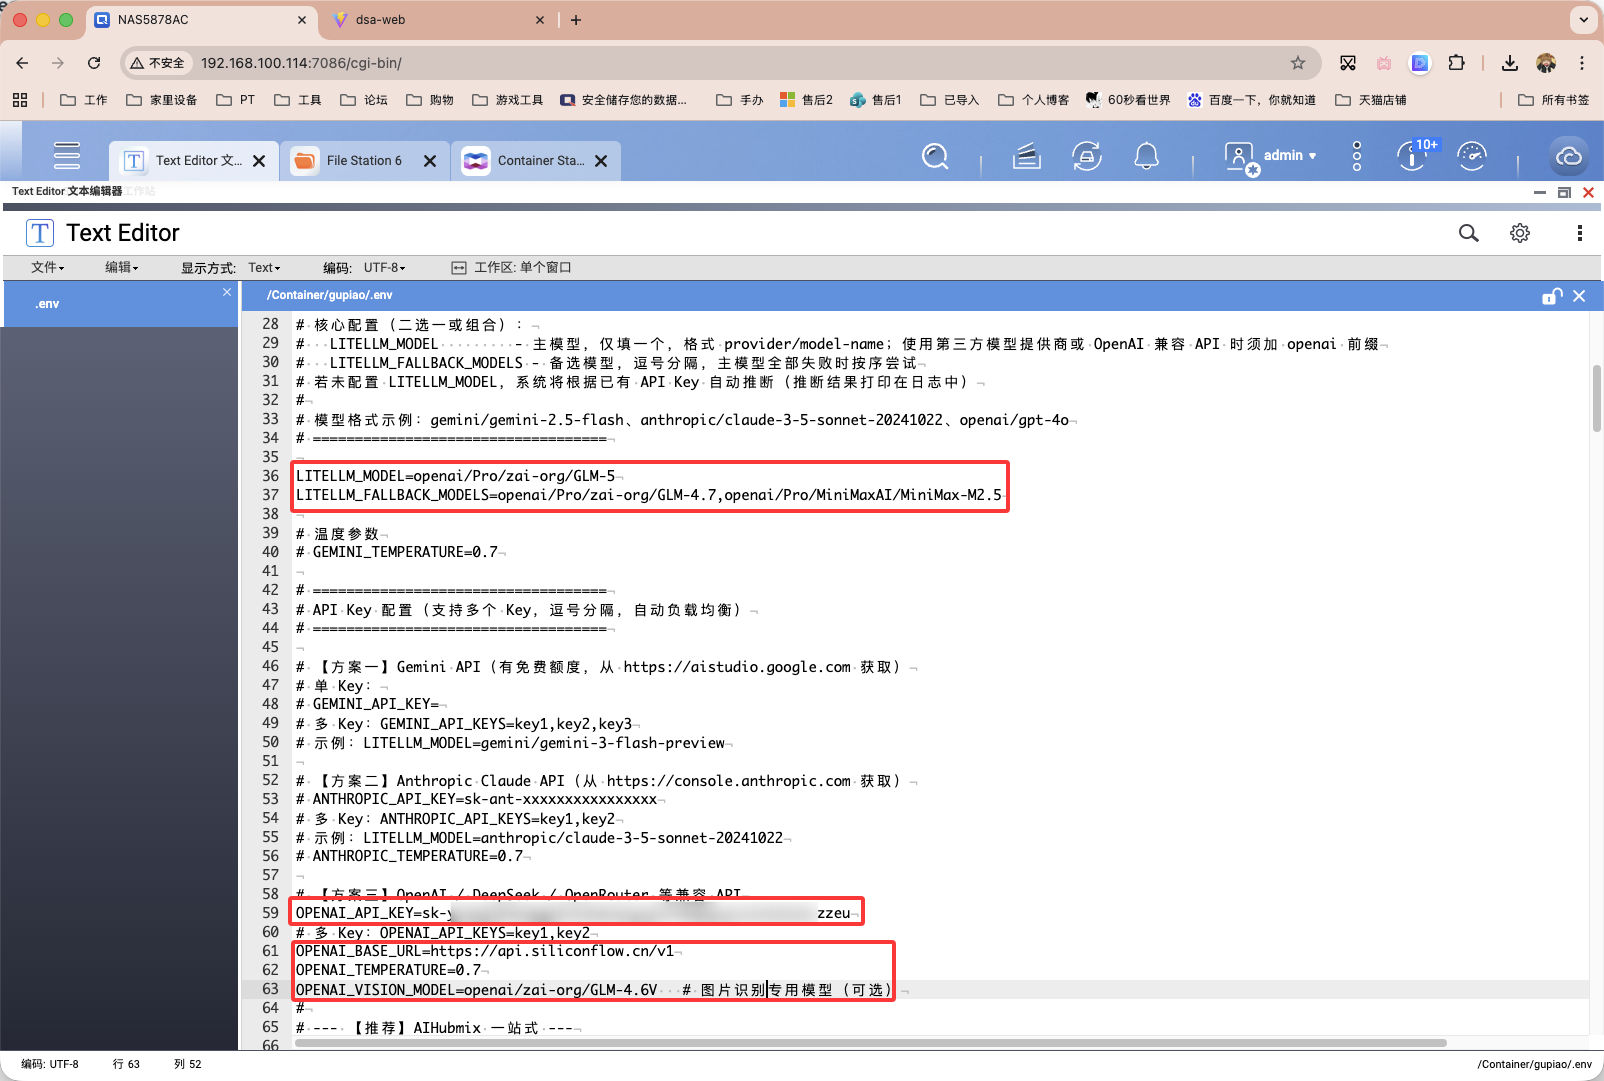This screenshot has height=1081, width=1604.
Task: Open the 60秒看世界 bookmark link
Action: 1127,99
